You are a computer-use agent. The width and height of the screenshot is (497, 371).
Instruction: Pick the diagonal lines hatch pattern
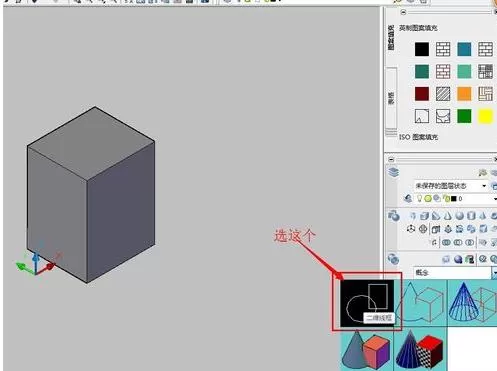pyautogui.click(x=443, y=94)
